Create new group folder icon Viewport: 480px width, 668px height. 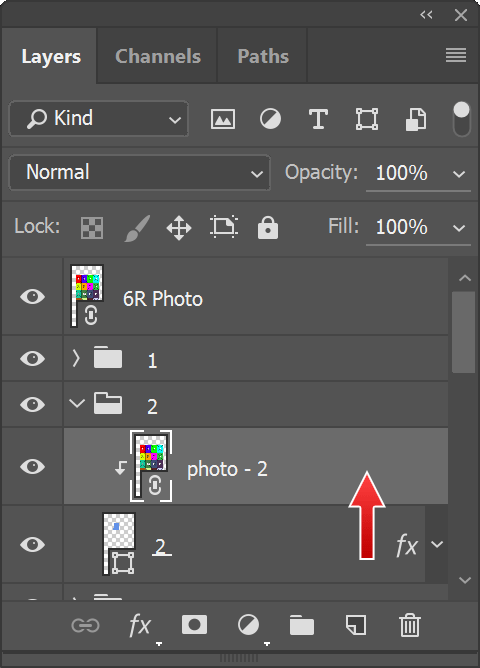point(302,625)
